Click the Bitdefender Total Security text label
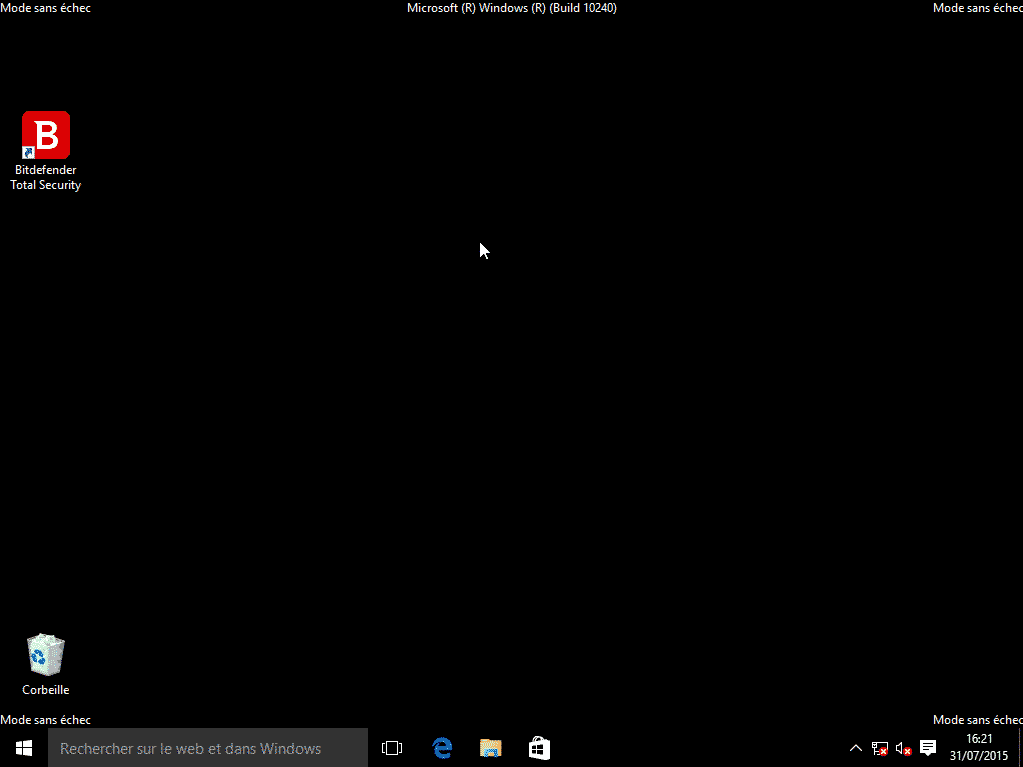The height and width of the screenshot is (767, 1023). coord(46,178)
